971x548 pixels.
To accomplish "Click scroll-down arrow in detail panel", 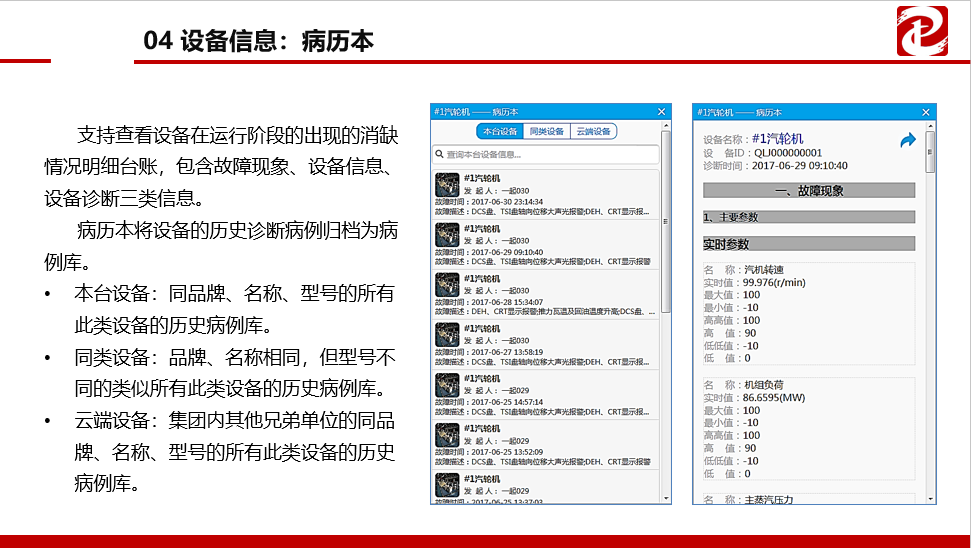I will tap(931, 498).
